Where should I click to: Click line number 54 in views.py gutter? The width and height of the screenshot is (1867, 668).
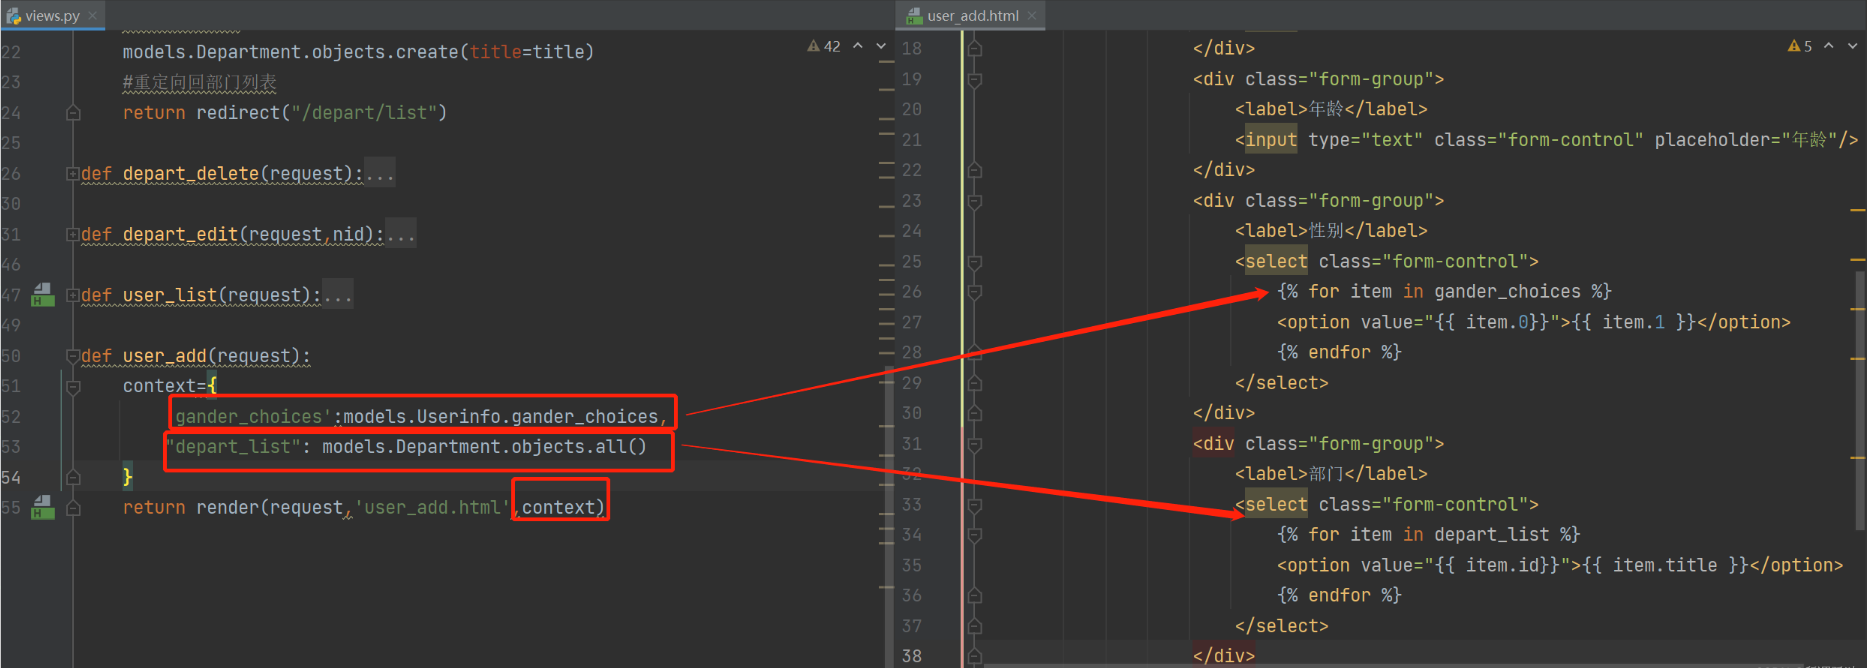pos(11,477)
